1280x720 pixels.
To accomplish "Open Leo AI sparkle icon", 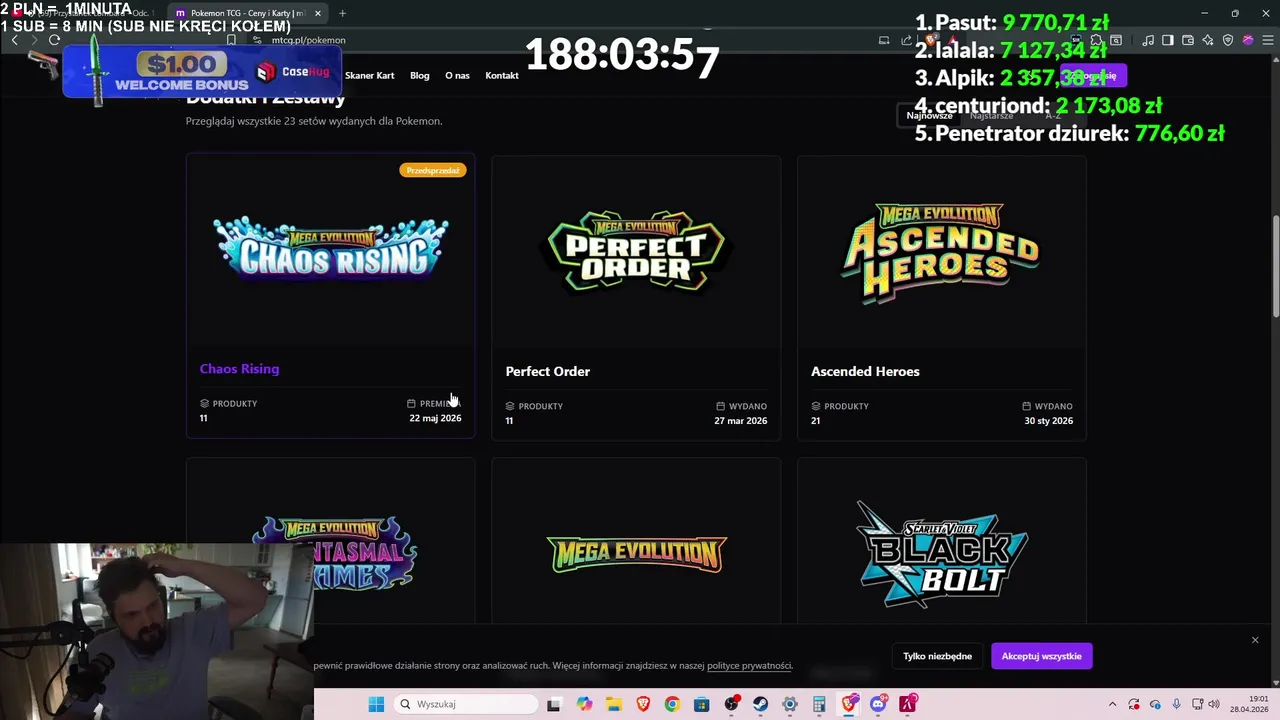I will [1208, 40].
